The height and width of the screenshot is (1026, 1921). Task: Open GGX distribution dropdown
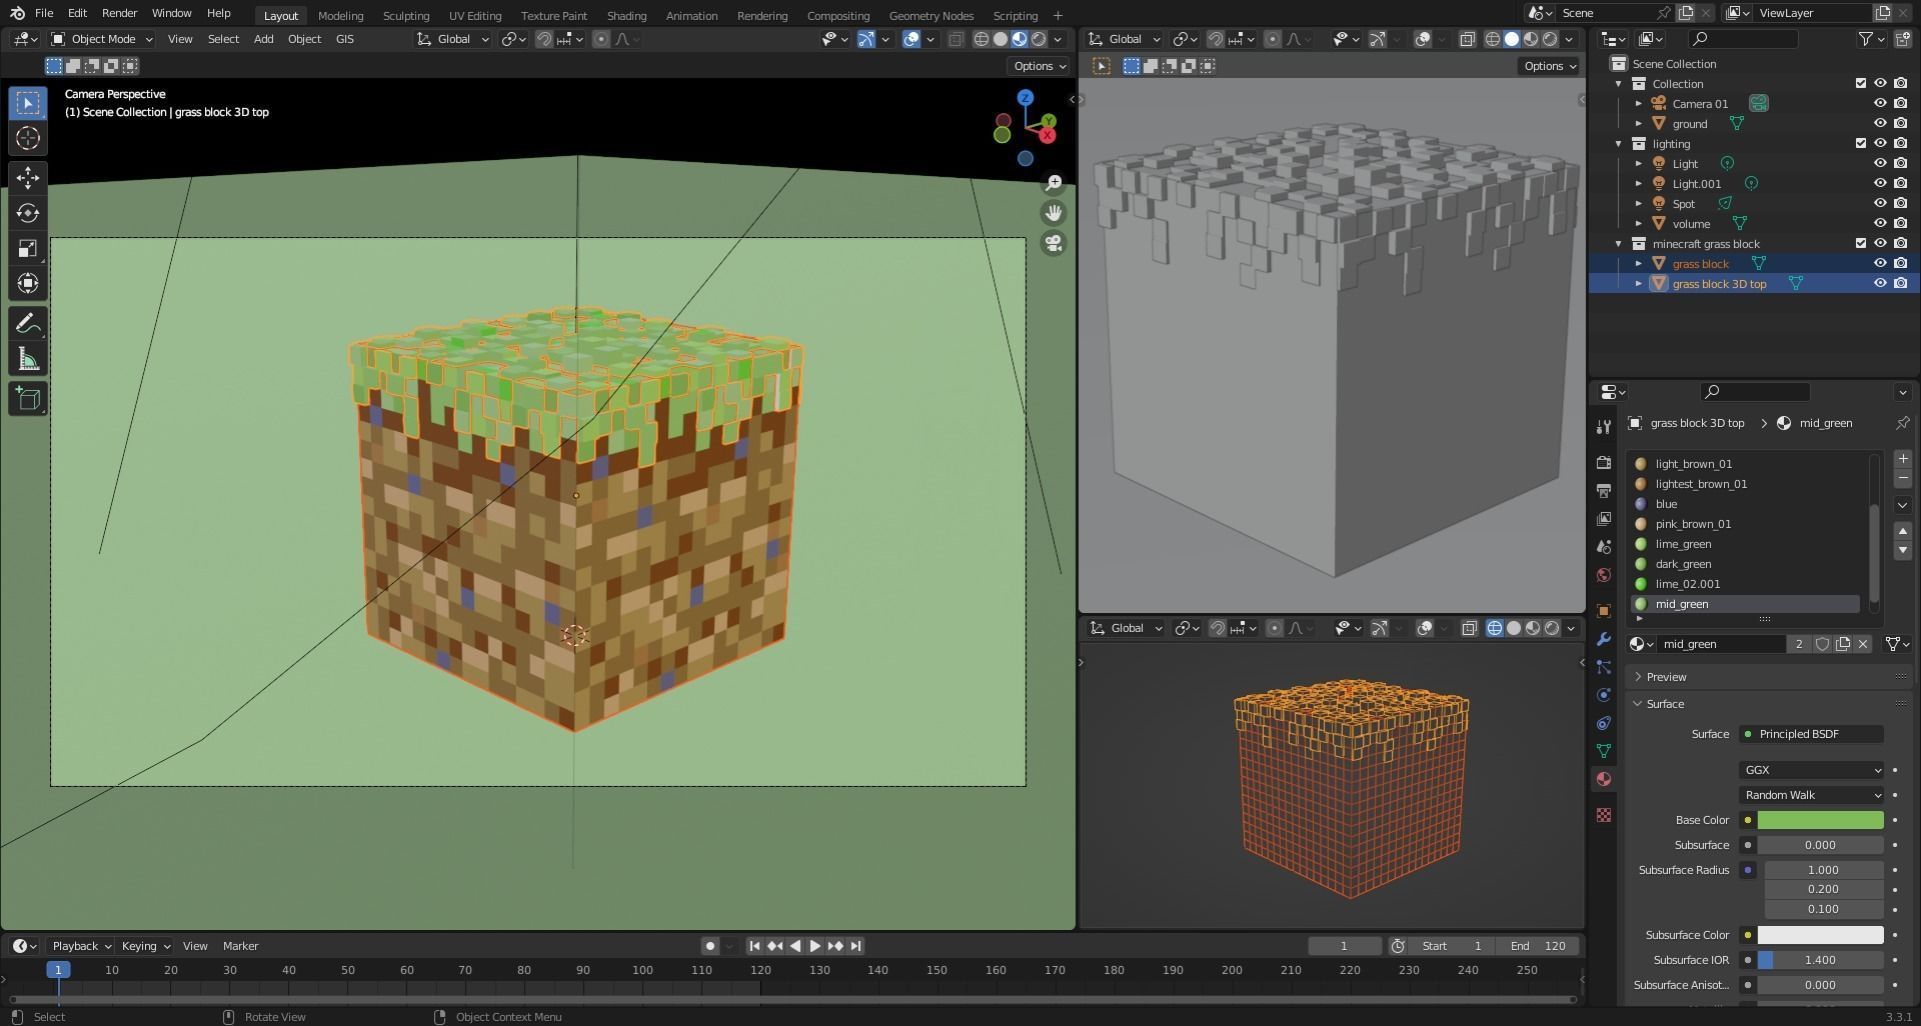[1811, 770]
